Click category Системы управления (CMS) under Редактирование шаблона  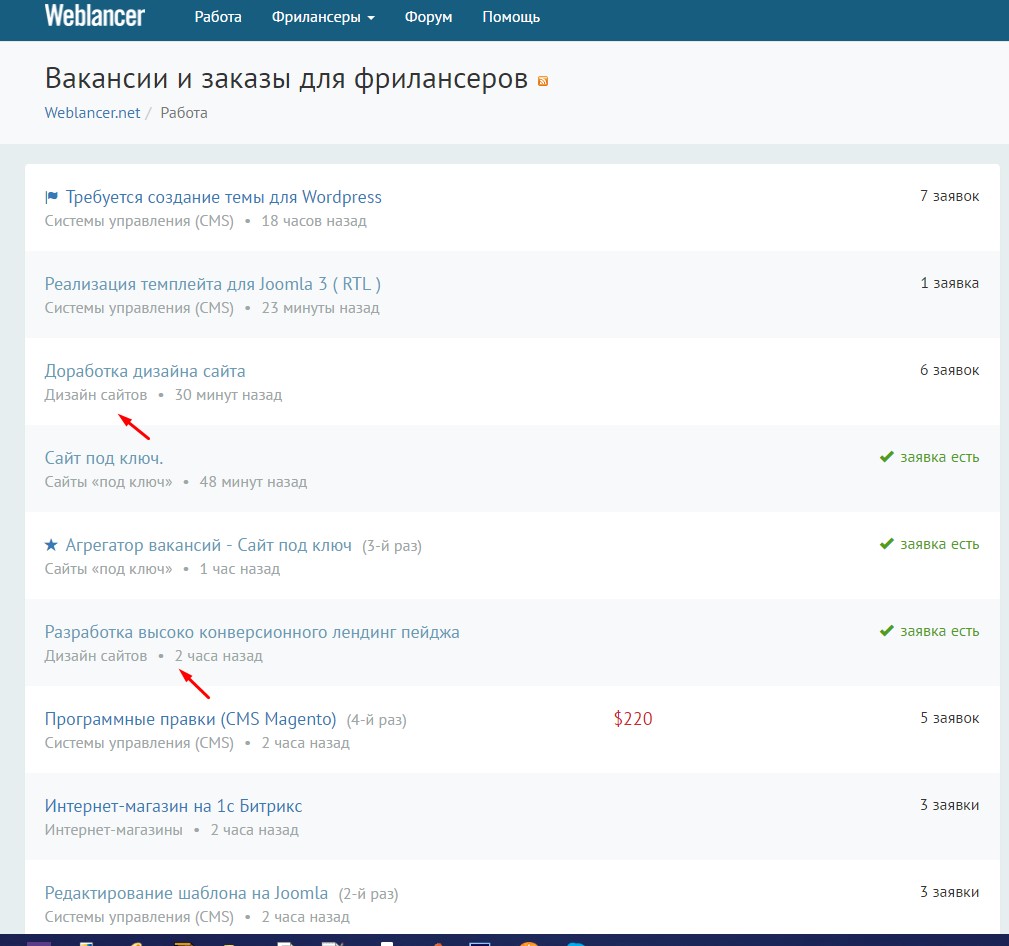coord(139,916)
